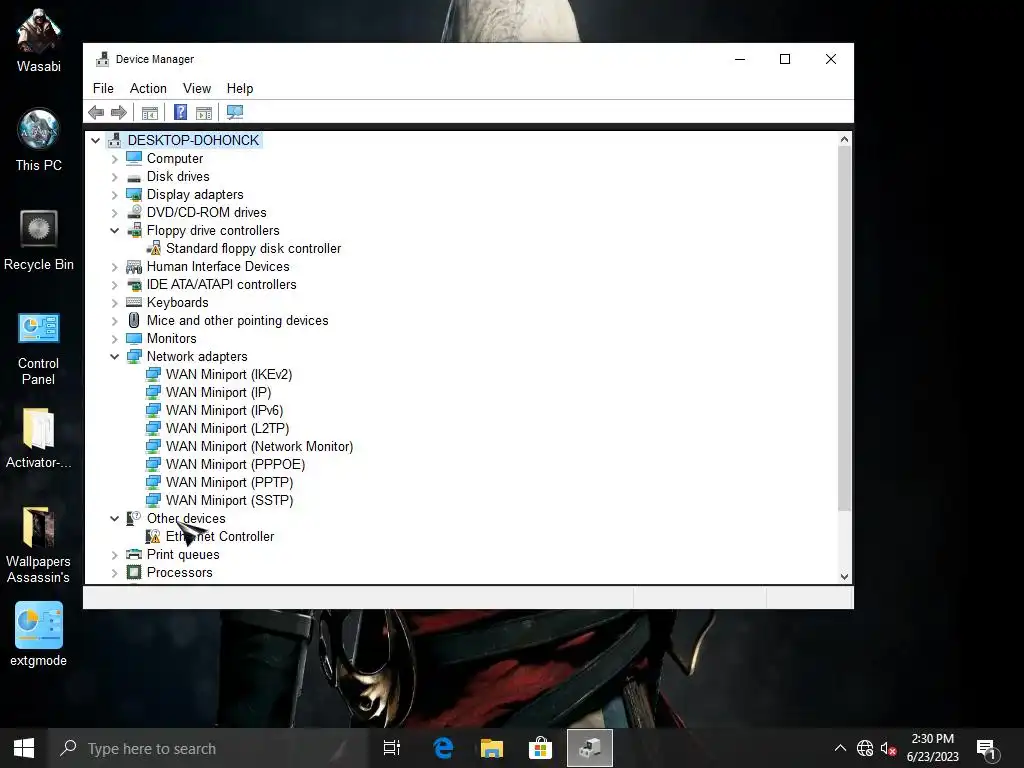Select the Network adapters category icon
1024x768 pixels.
(x=134, y=357)
